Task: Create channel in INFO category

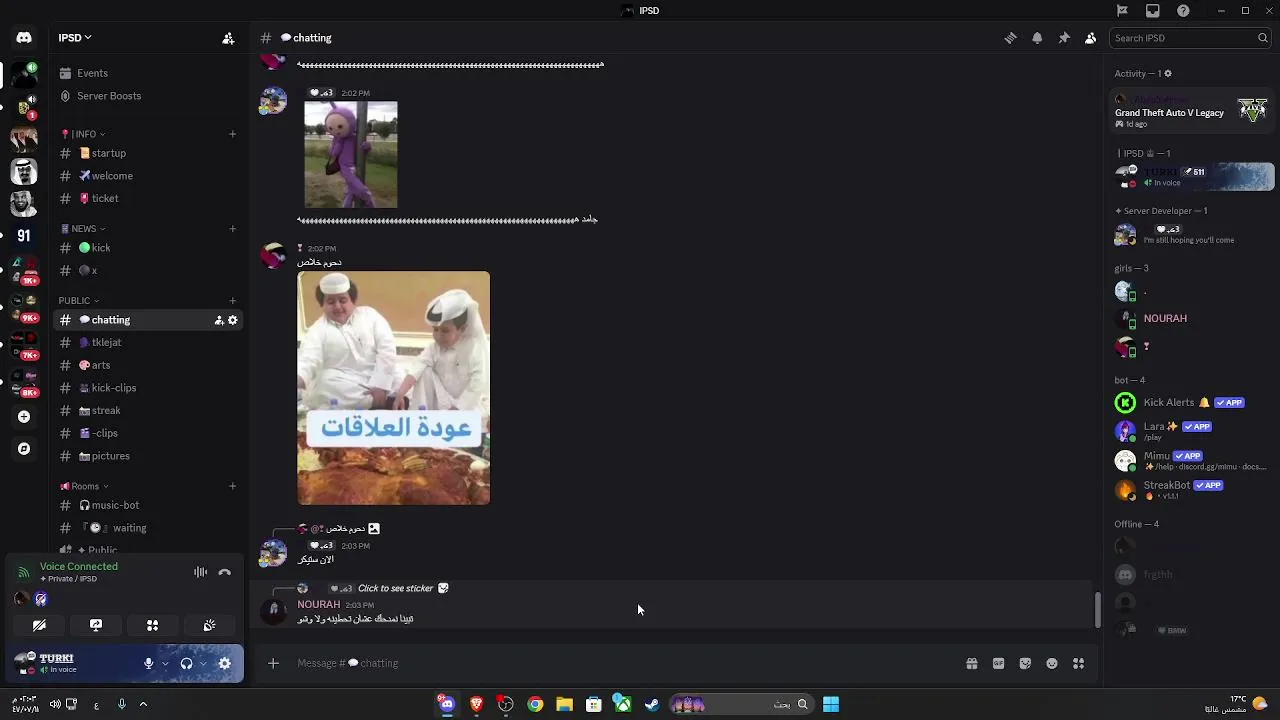Action: [x=232, y=134]
